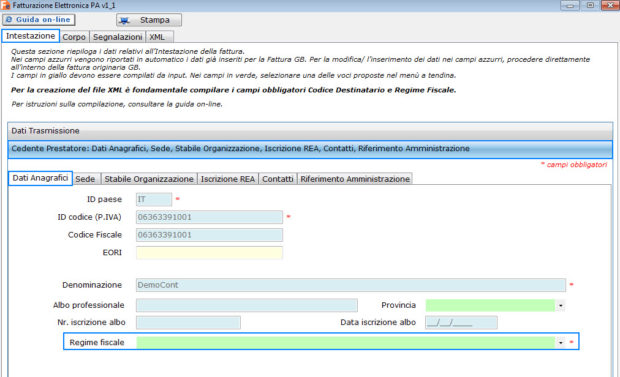
Task: Click the Denominazione field with DemoCont
Action: click(x=351, y=285)
